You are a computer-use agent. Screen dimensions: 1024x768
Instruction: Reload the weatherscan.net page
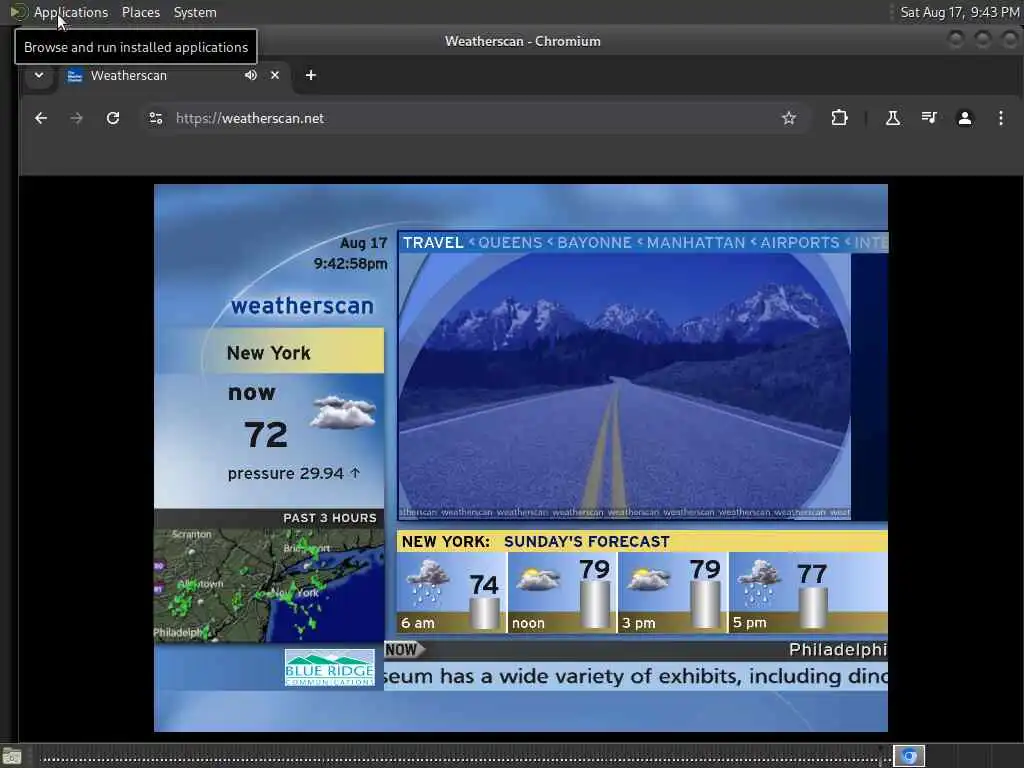(x=113, y=118)
